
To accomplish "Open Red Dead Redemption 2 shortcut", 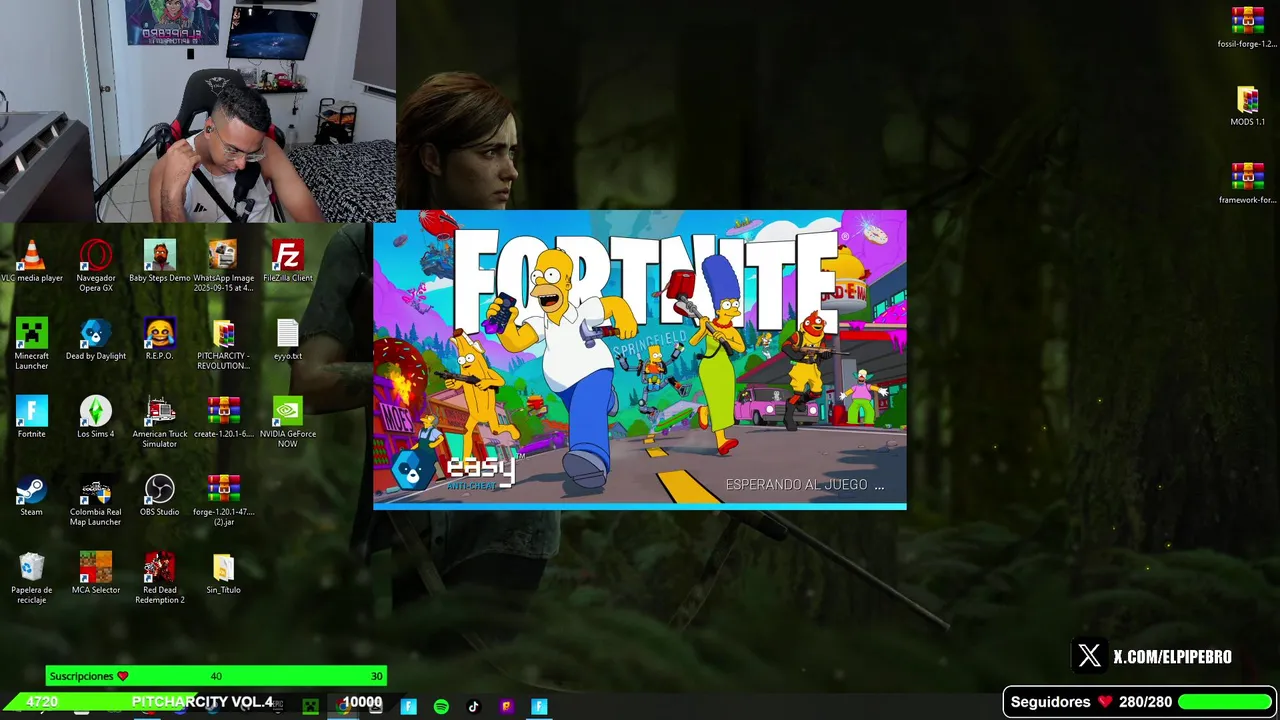I will tap(159, 578).
